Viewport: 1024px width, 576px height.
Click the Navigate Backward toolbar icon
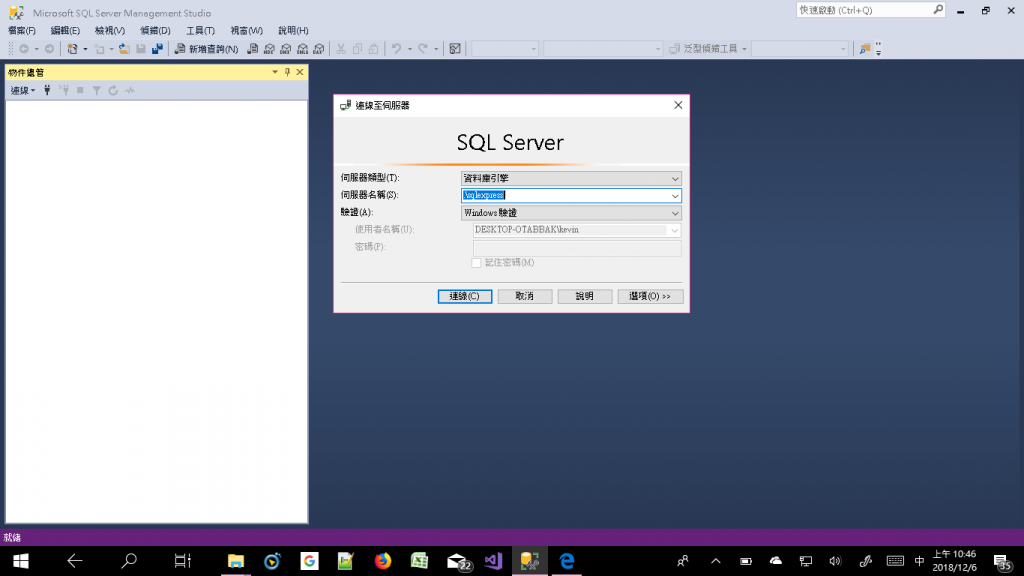click(24, 49)
